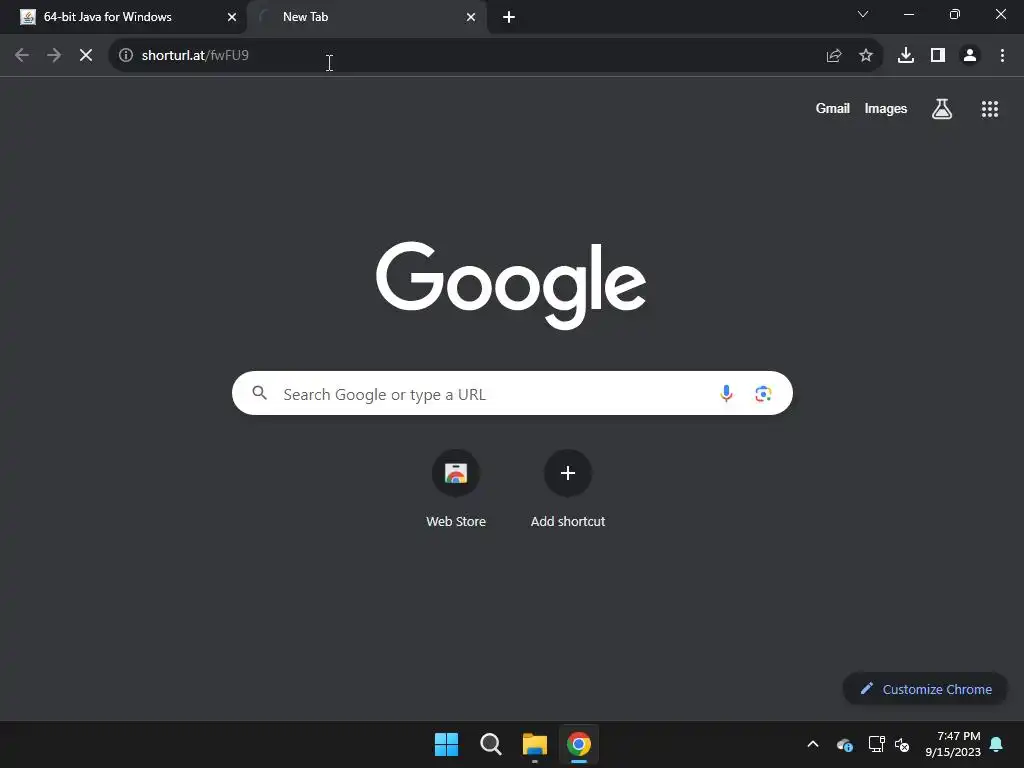Image resolution: width=1024 pixels, height=768 pixels.
Task: Toggle the Chrome side panel
Action: click(938, 56)
